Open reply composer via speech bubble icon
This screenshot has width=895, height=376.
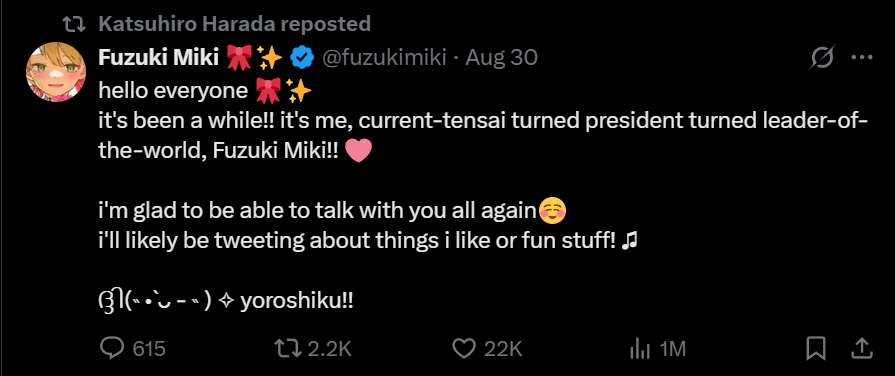tap(112, 348)
